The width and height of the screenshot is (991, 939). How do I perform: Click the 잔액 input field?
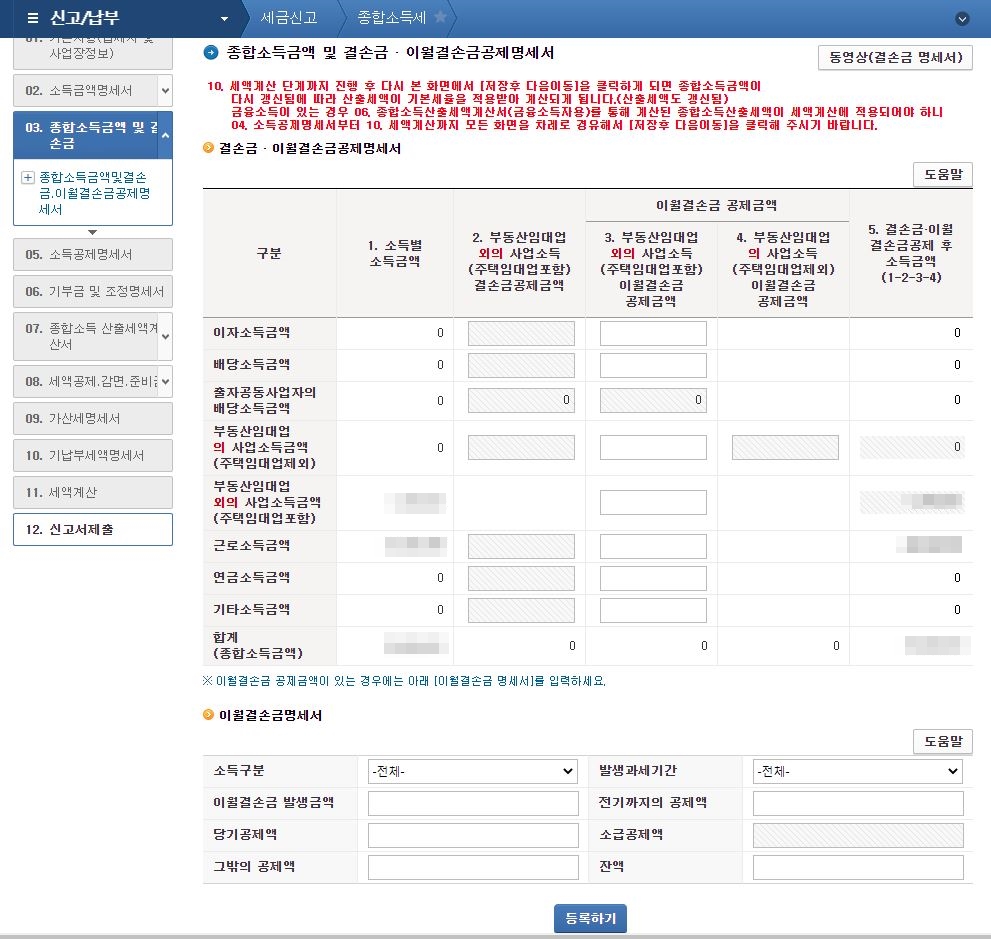click(x=858, y=868)
